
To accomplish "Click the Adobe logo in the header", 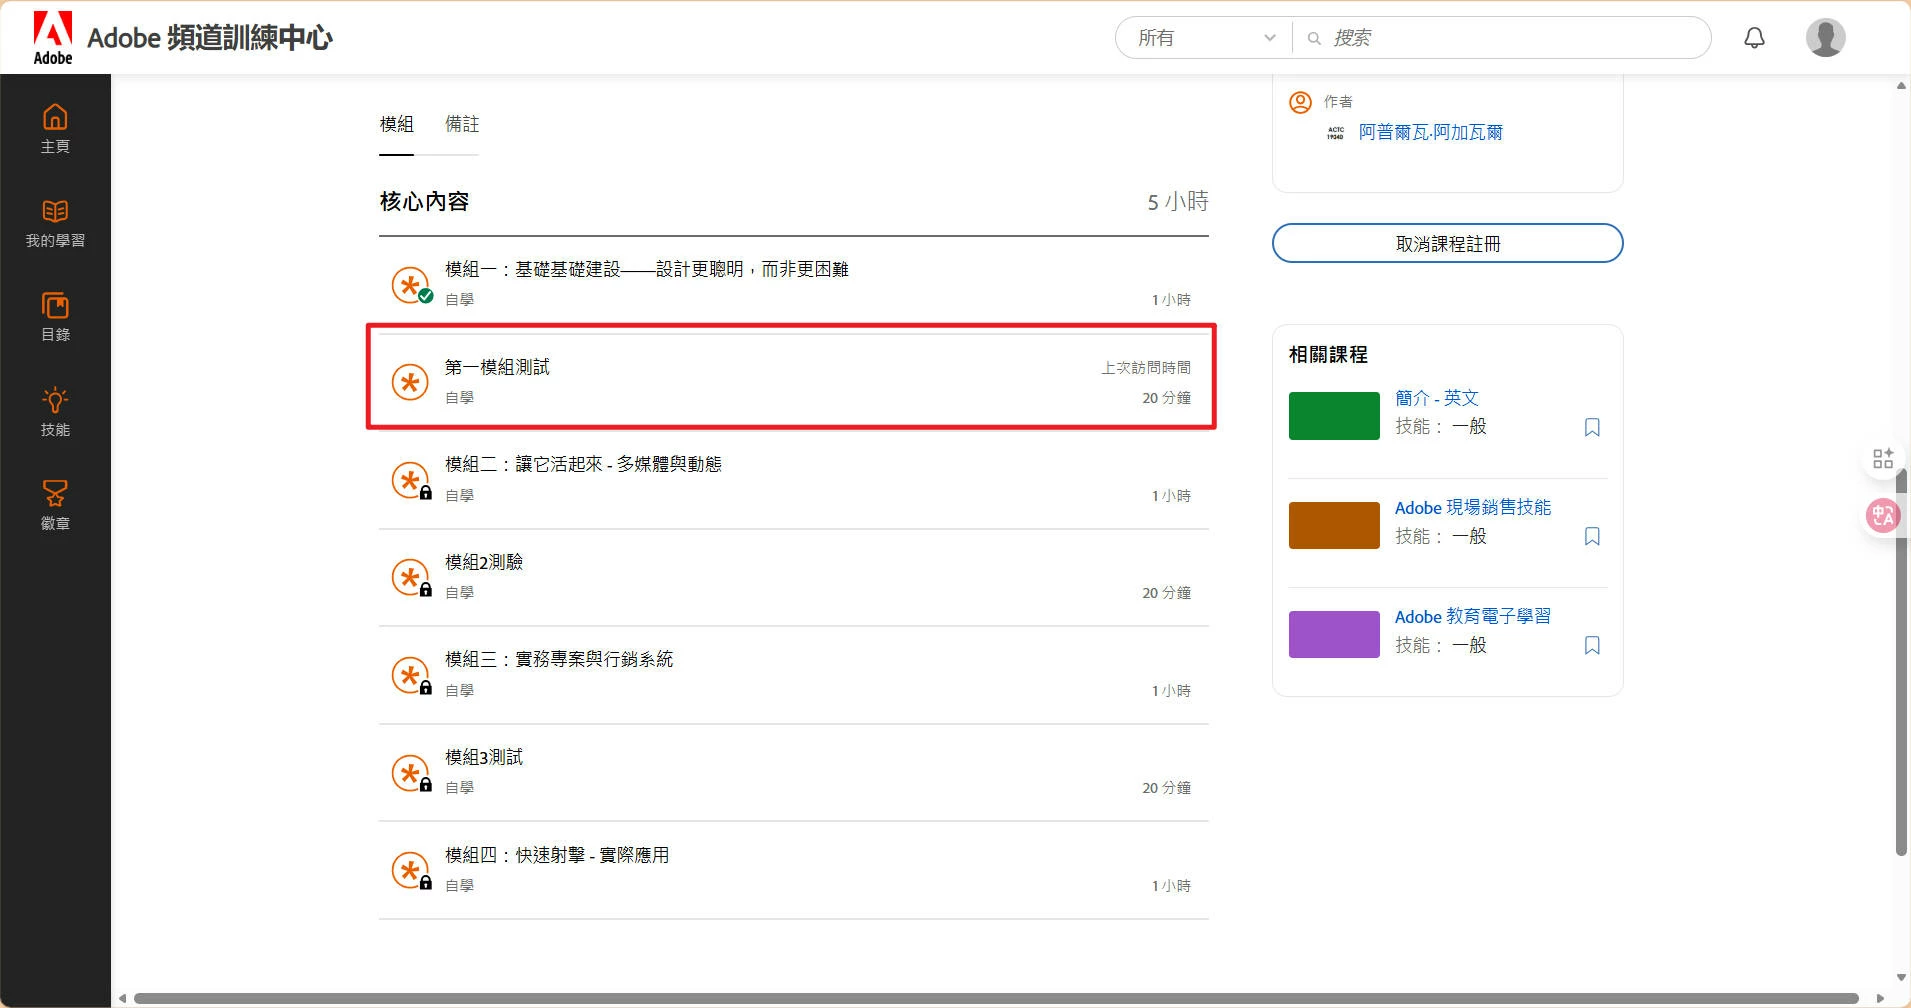I will [53, 38].
